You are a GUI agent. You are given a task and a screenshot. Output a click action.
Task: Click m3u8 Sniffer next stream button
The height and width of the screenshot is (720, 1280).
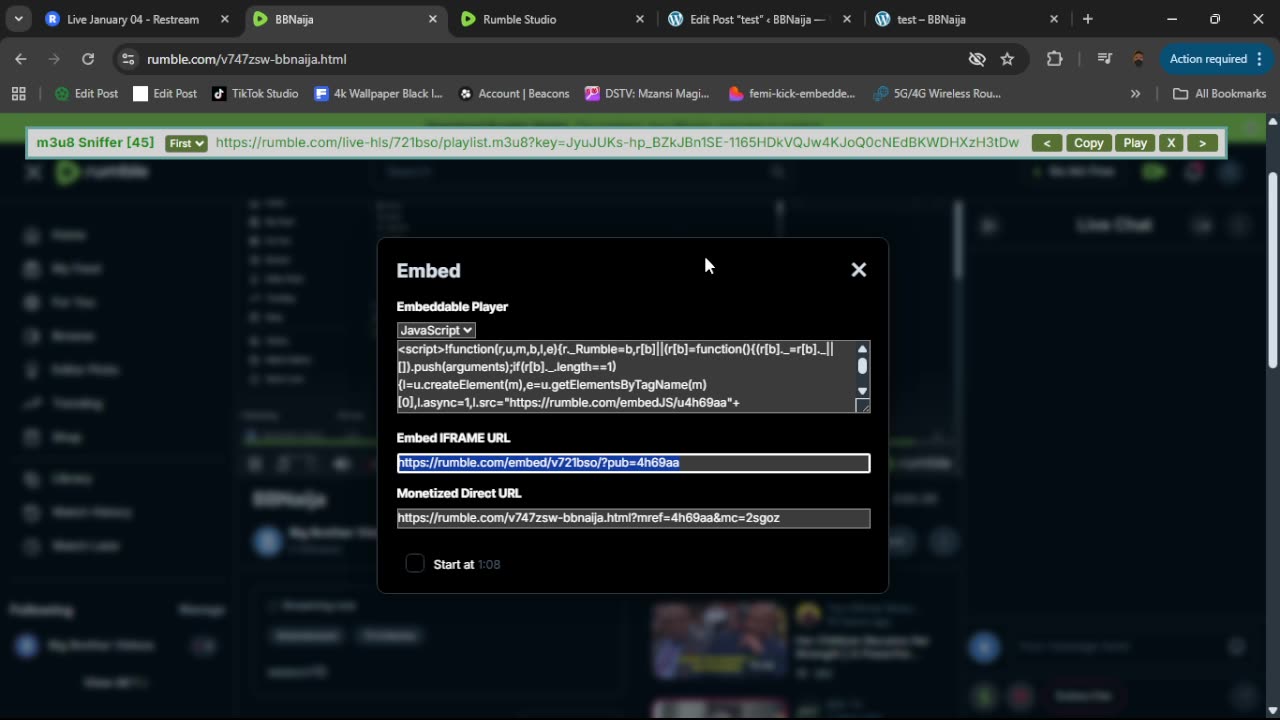[1203, 143]
